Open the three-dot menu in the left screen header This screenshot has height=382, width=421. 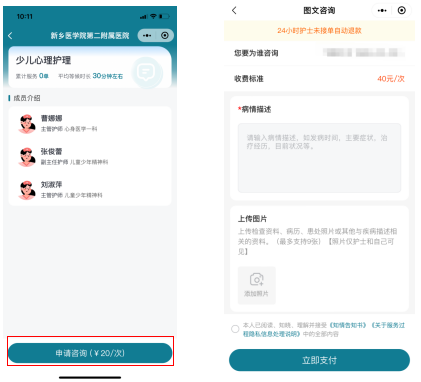[x=147, y=36]
